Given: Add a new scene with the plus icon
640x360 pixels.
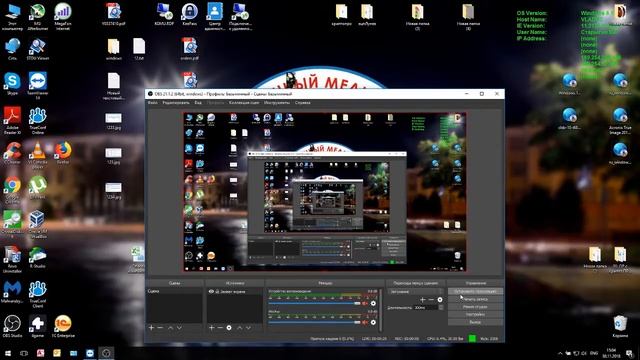Looking at the screenshot, I should [x=151, y=328].
